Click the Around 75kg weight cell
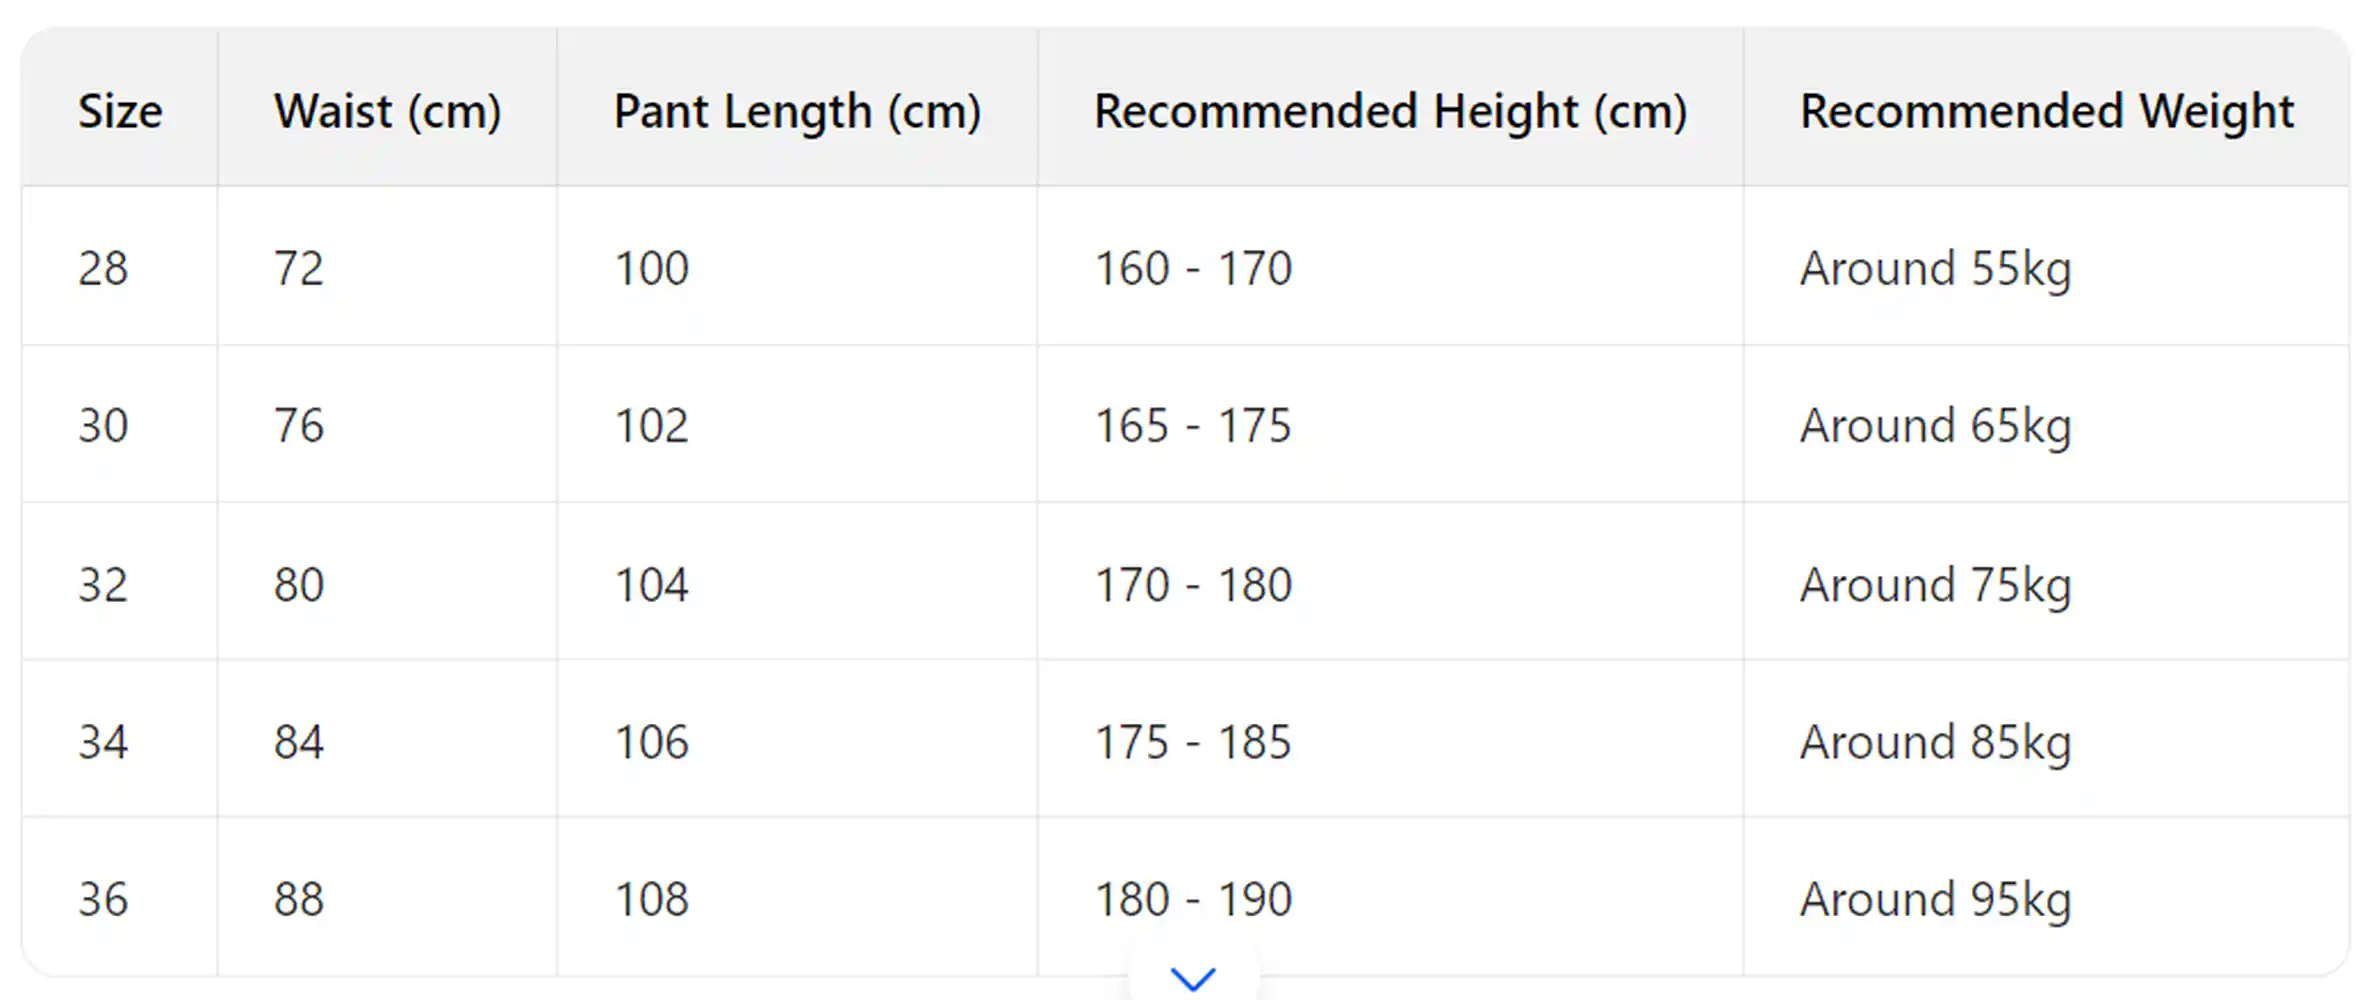2369x1000 pixels. (x=1935, y=584)
